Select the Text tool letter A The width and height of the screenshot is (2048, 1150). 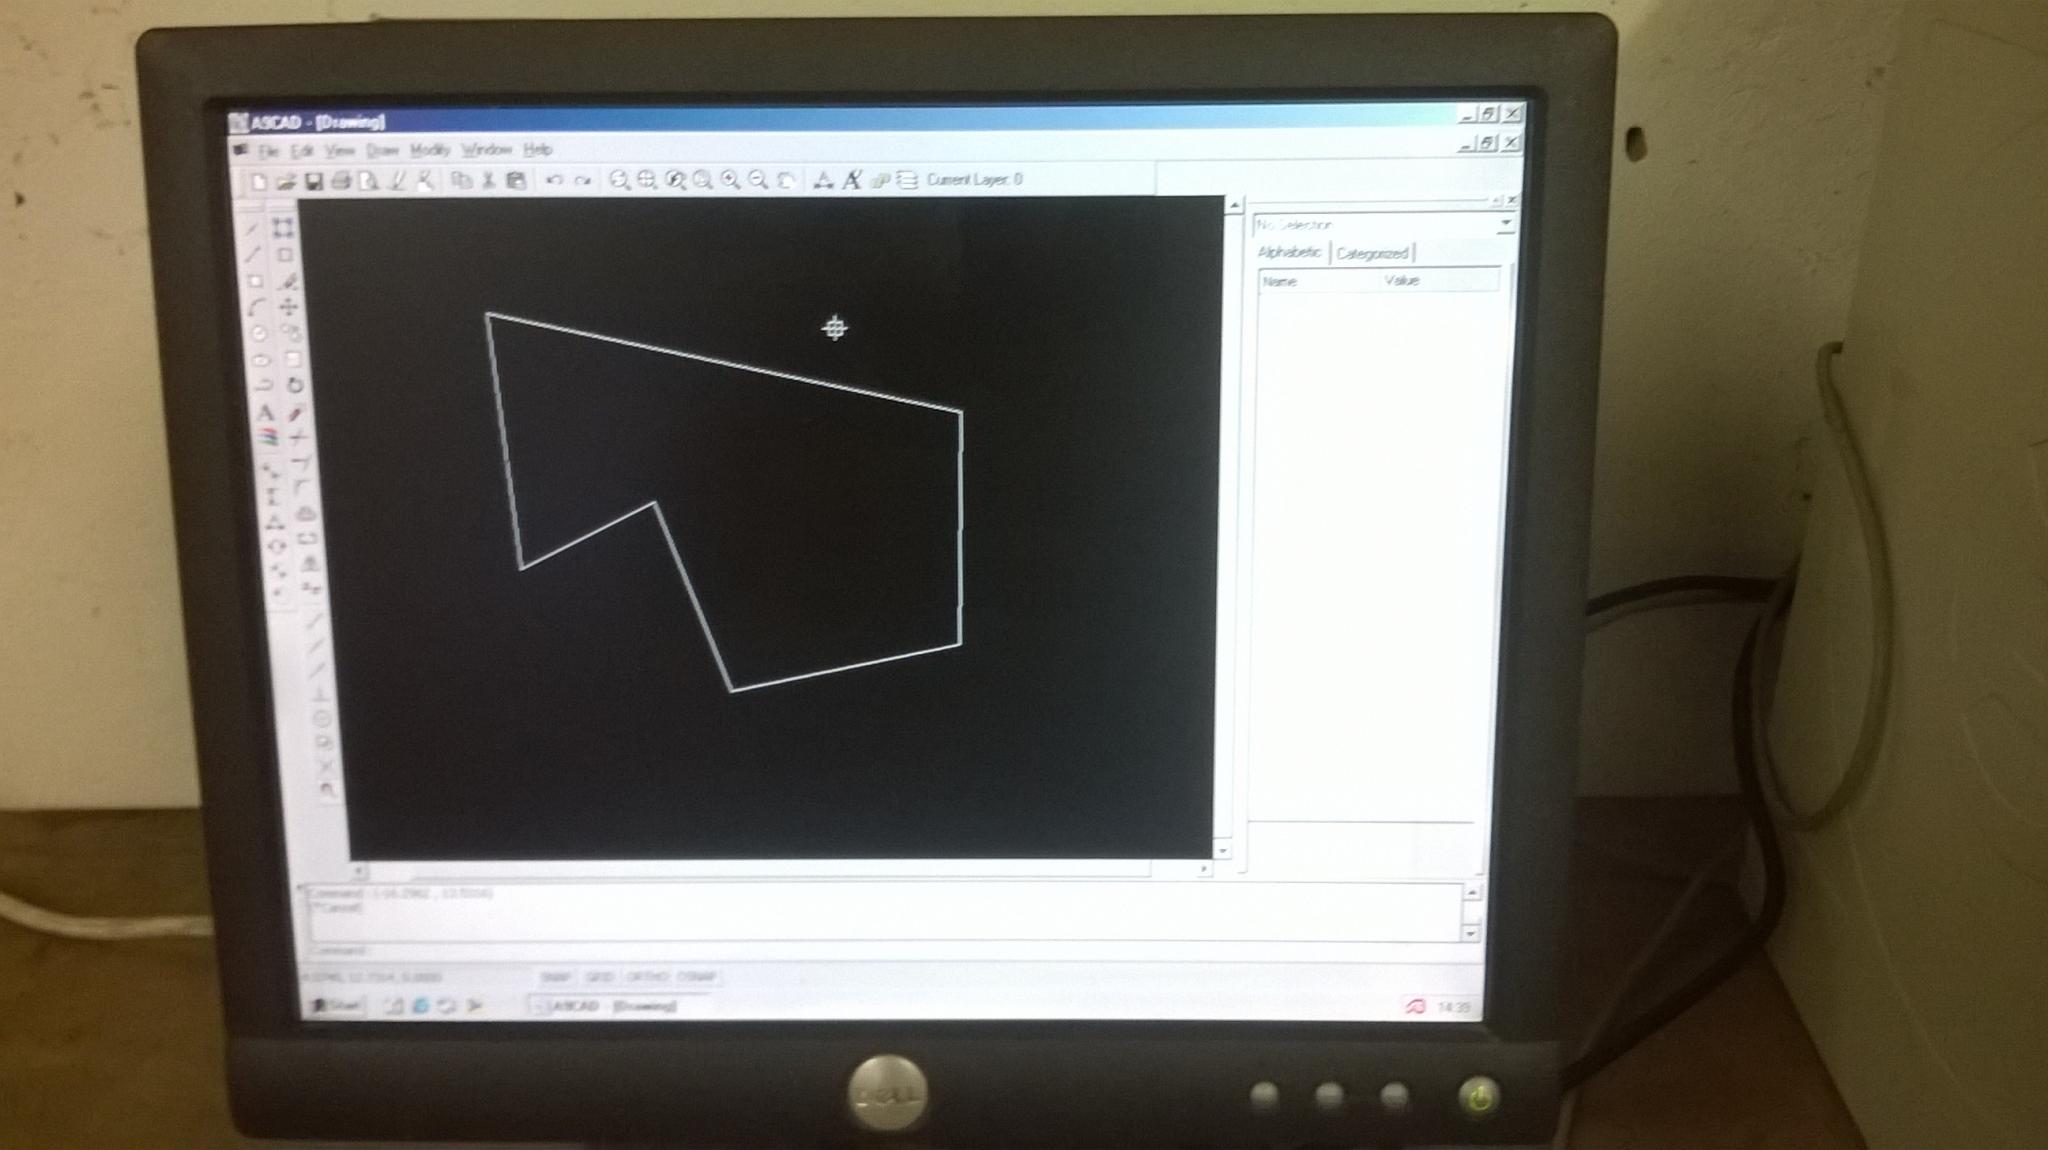266,412
